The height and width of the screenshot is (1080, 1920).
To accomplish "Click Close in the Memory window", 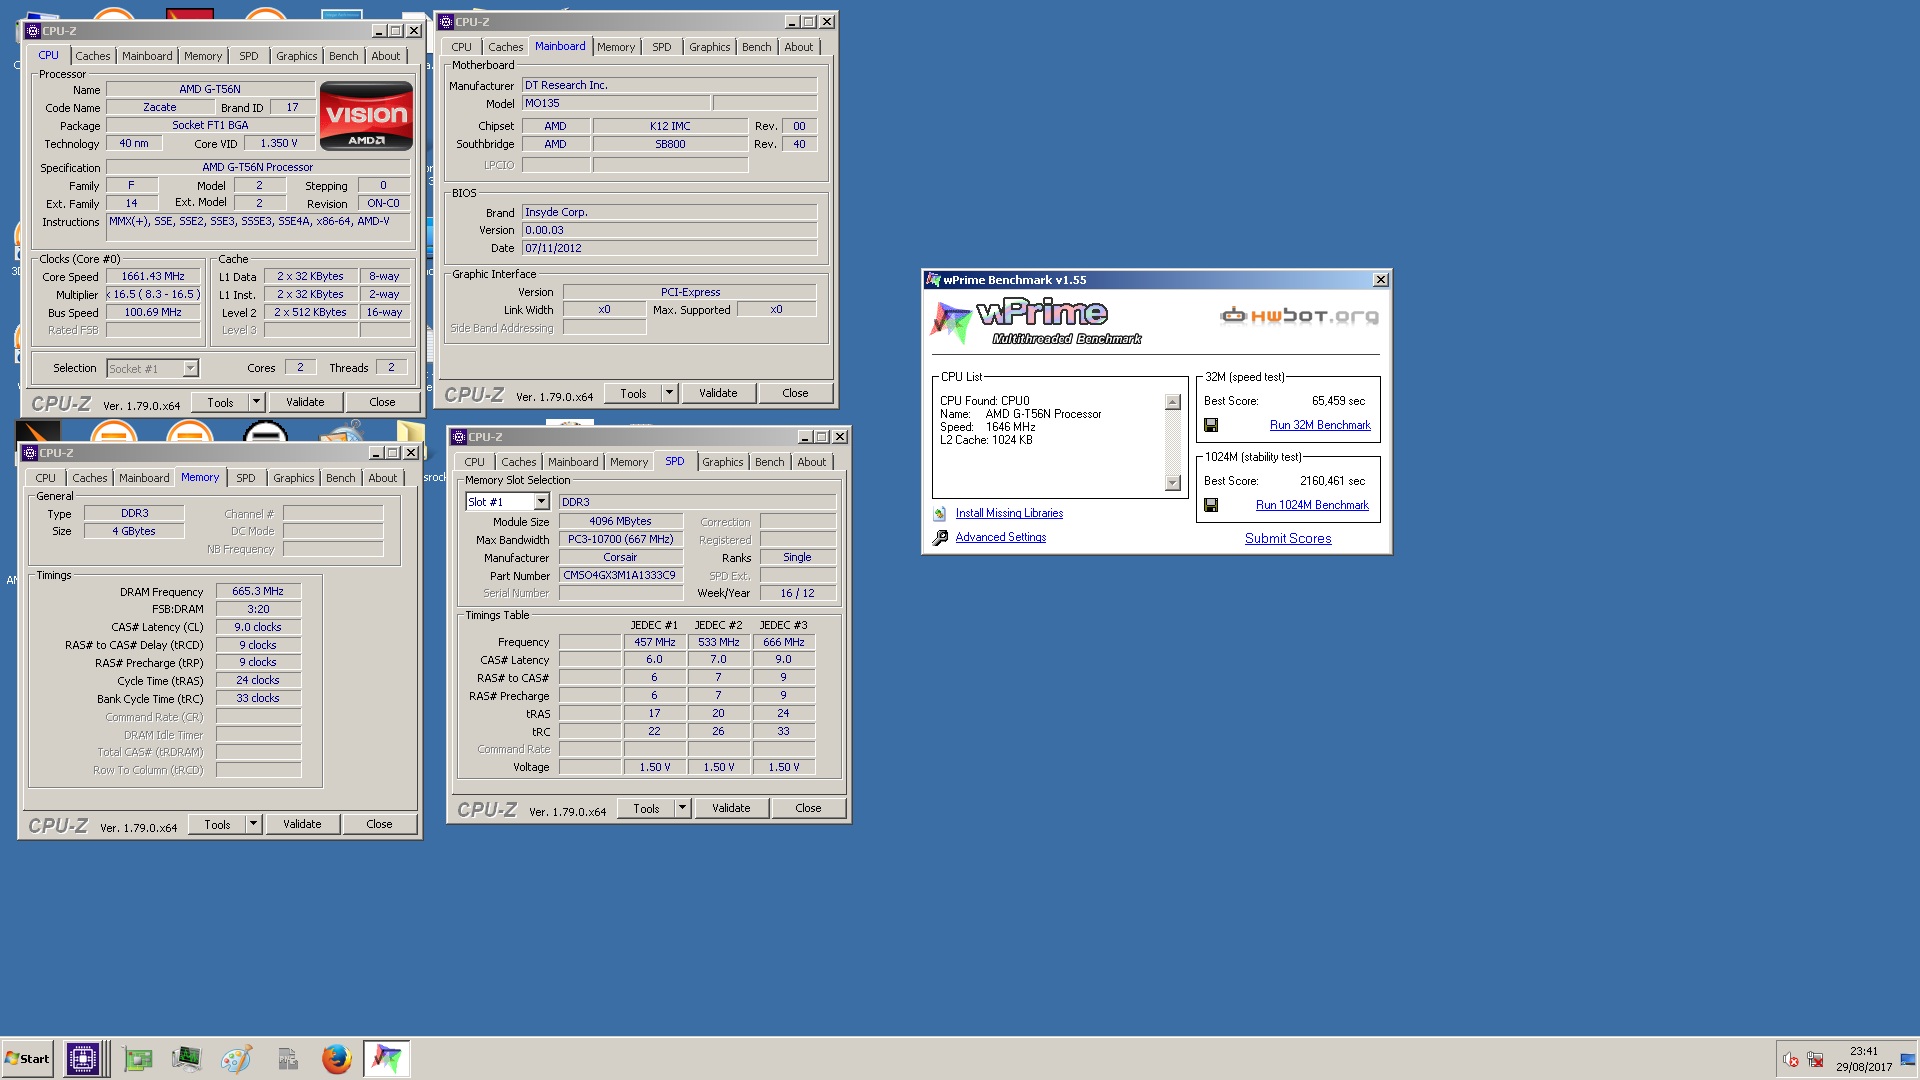I will click(x=379, y=824).
